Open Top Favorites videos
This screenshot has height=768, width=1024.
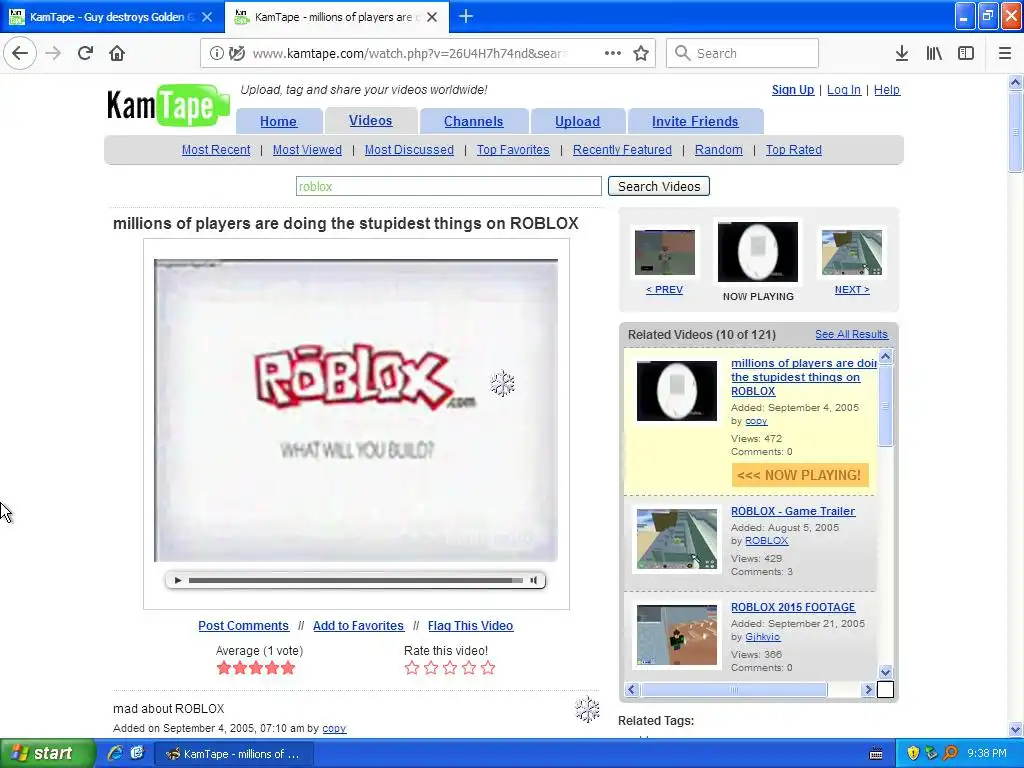[x=513, y=150]
